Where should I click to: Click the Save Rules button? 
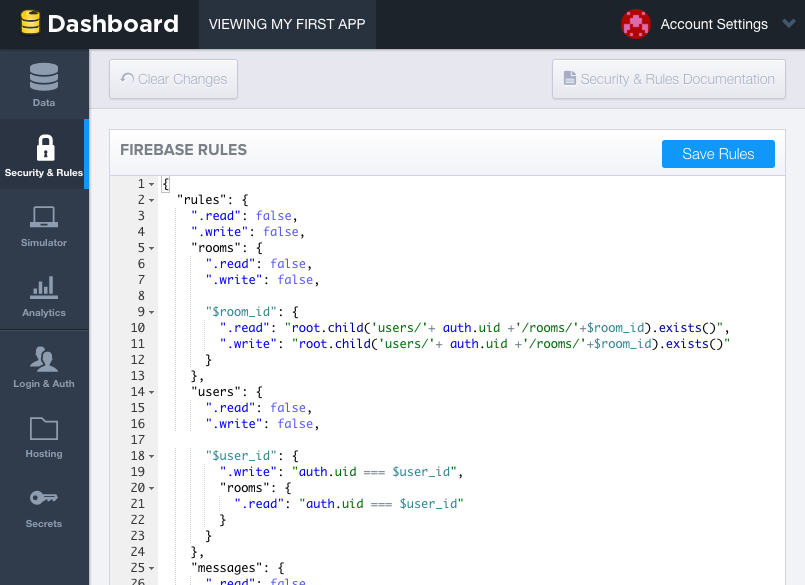tap(718, 154)
